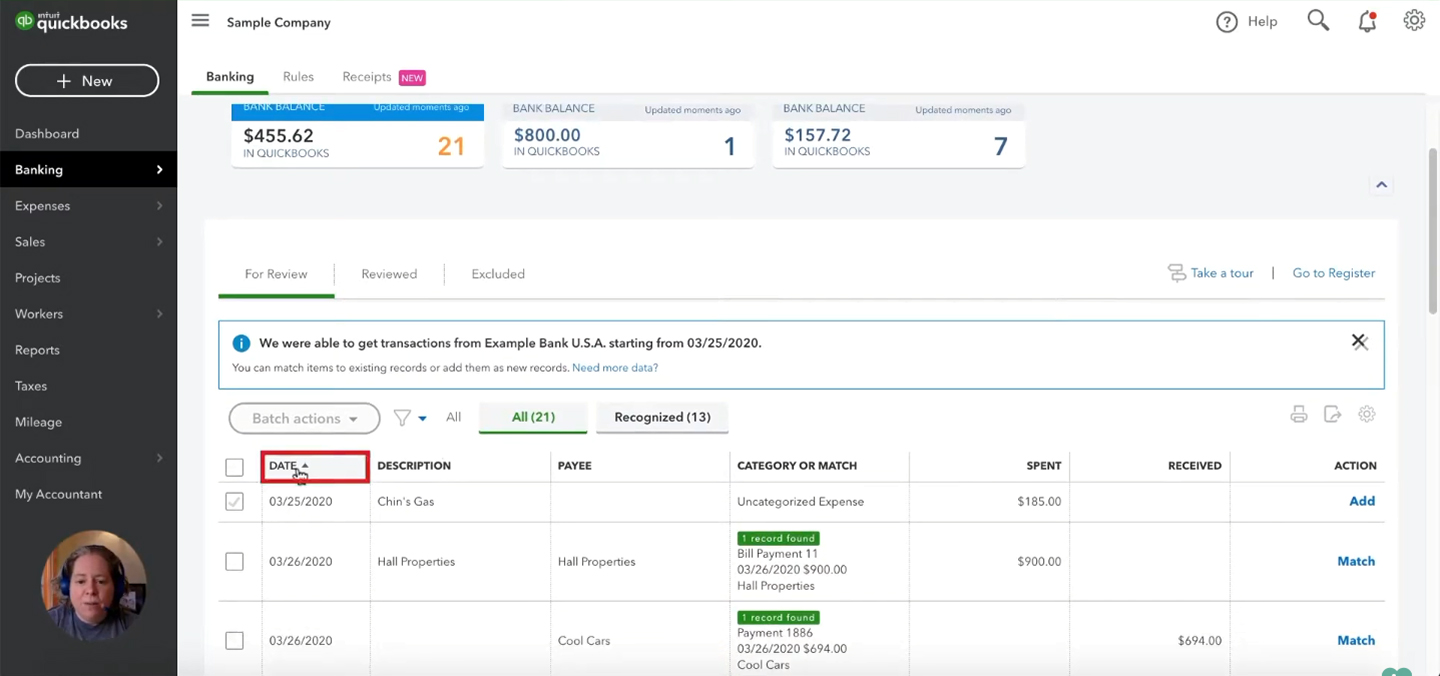Select the All (21) filter tab
1440x676 pixels.
[x=533, y=417]
